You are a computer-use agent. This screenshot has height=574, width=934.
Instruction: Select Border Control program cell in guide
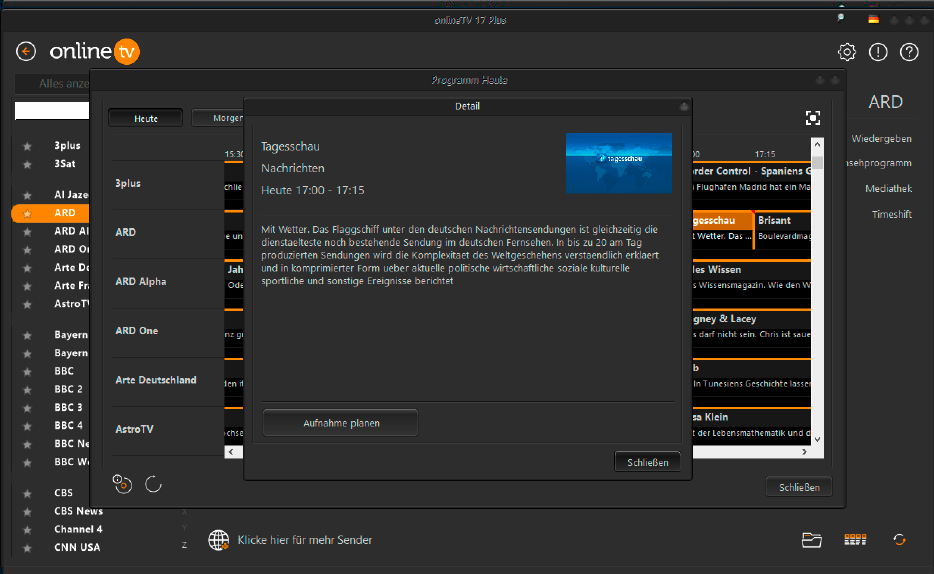click(751, 178)
